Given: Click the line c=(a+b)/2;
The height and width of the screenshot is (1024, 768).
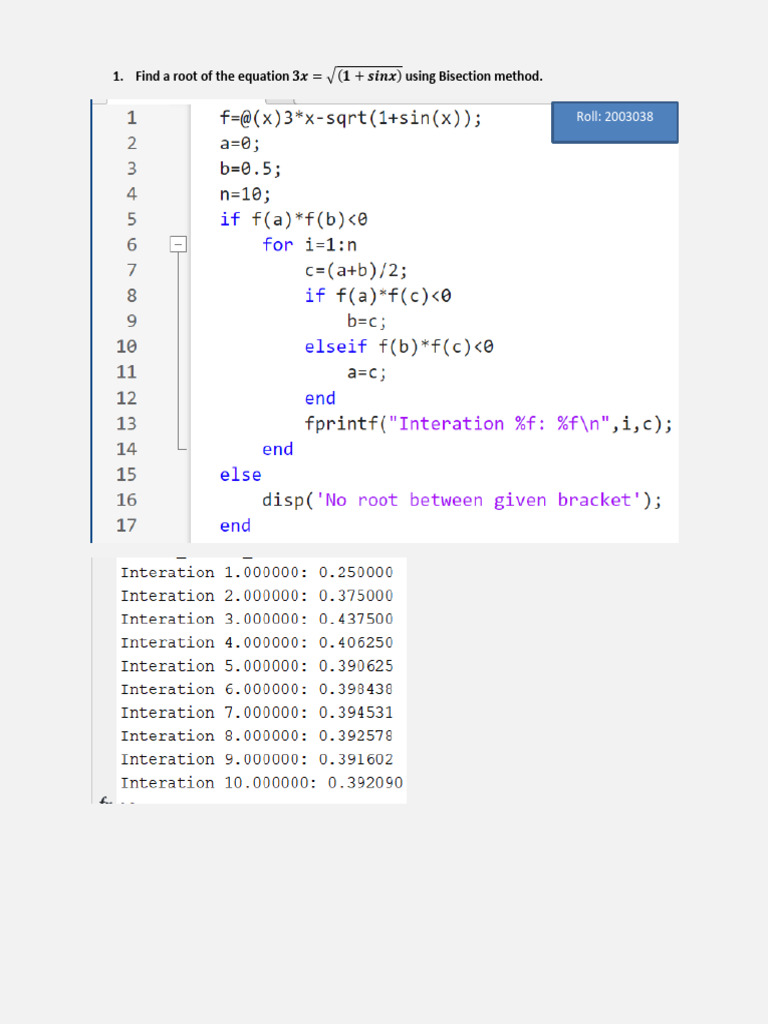Looking at the screenshot, I should pos(356,270).
